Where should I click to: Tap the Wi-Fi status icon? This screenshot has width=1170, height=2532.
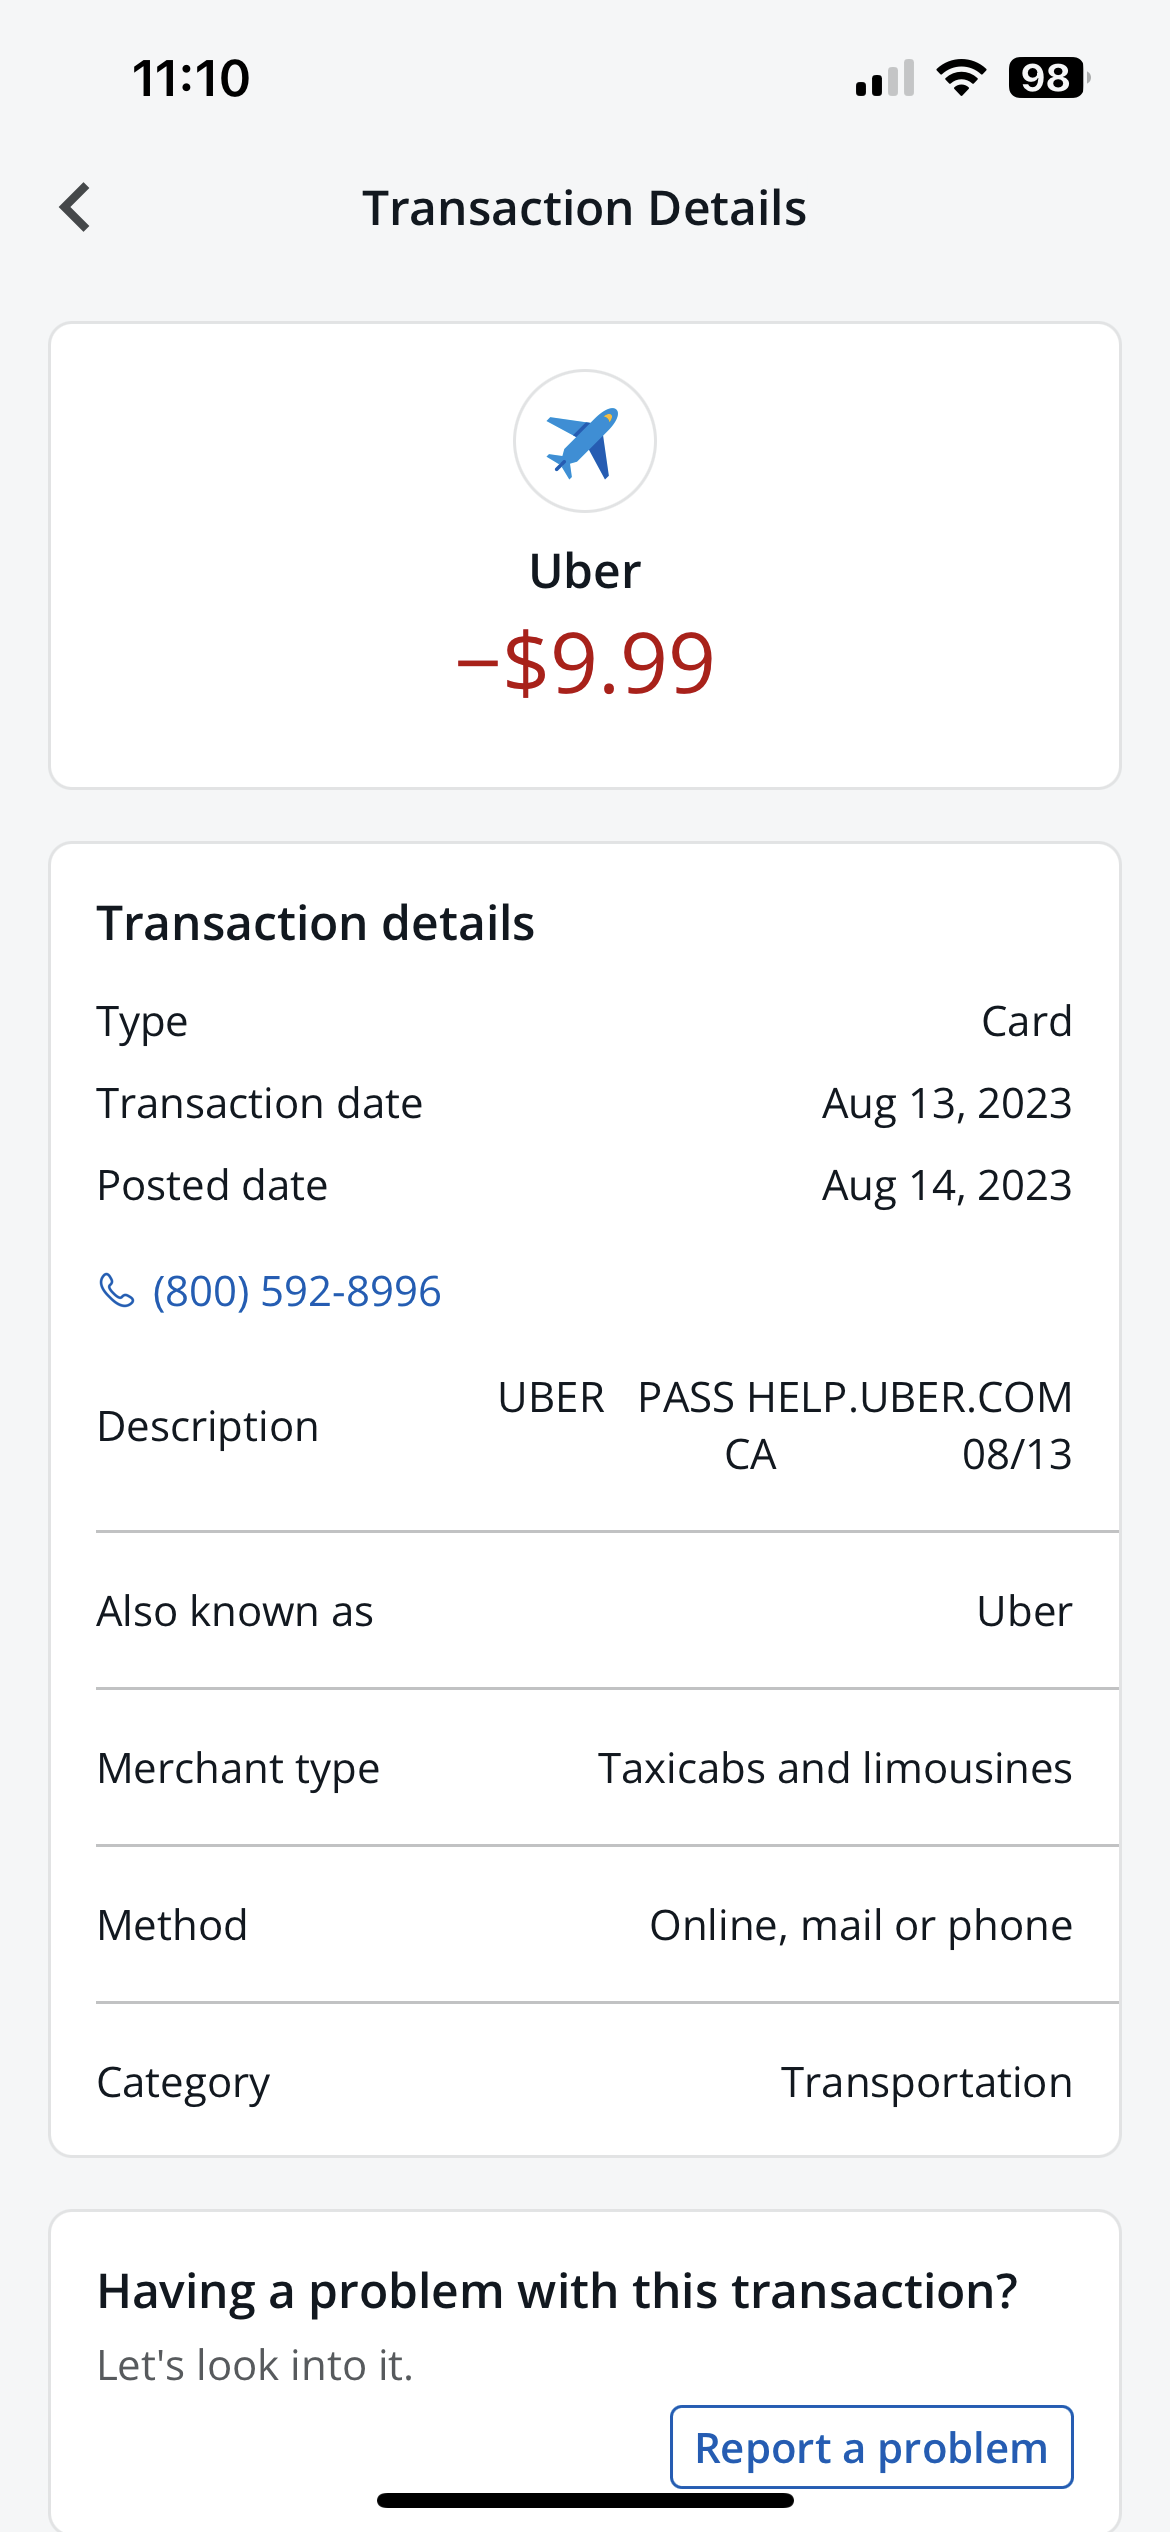tap(961, 77)
